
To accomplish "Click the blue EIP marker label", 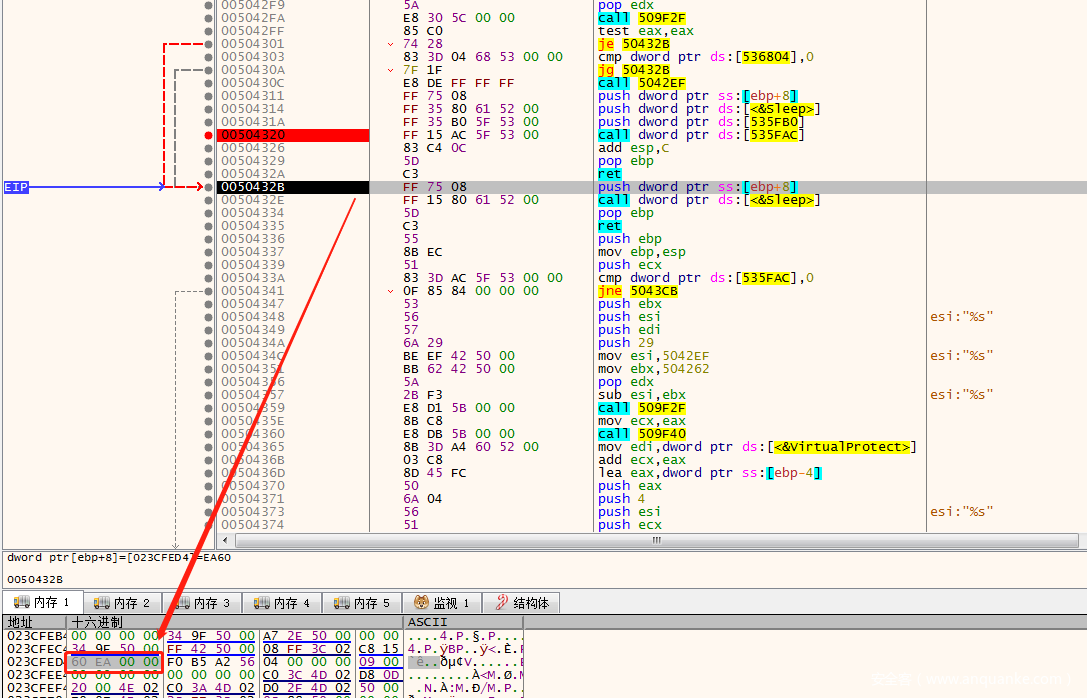I will point(16,187).
